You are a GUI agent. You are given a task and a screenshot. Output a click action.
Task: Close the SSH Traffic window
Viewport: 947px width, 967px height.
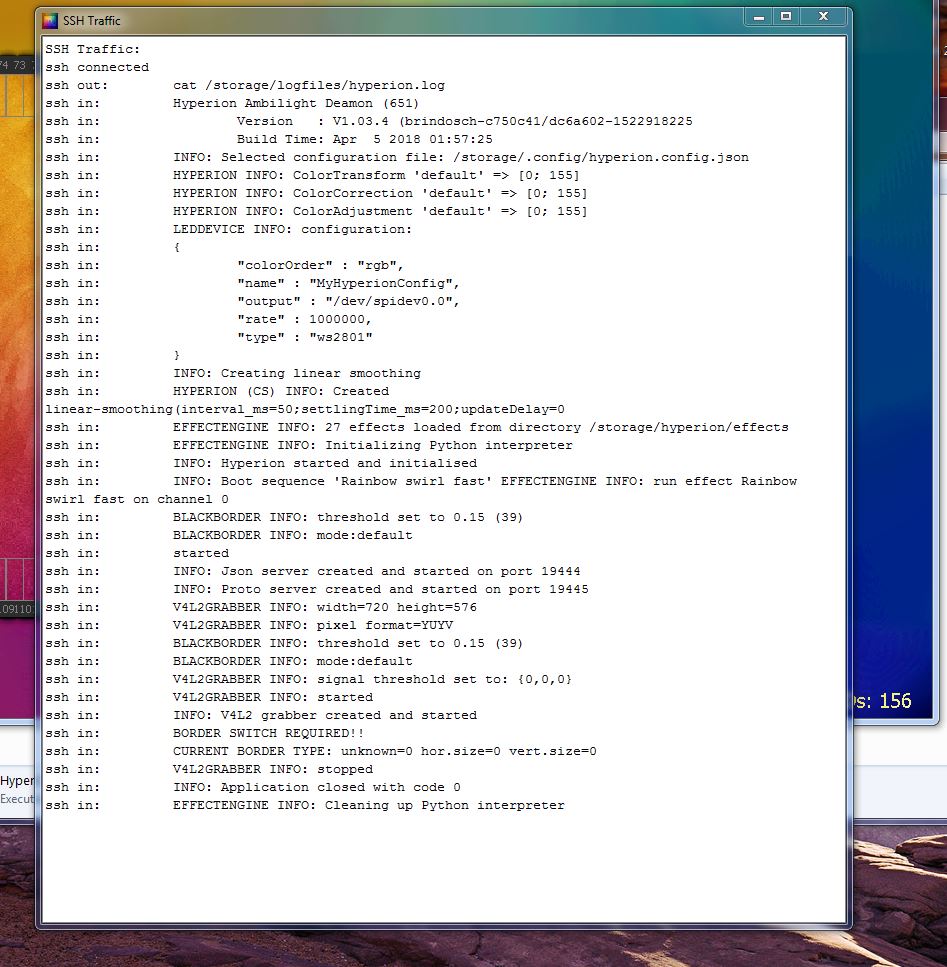coord(824,17)
